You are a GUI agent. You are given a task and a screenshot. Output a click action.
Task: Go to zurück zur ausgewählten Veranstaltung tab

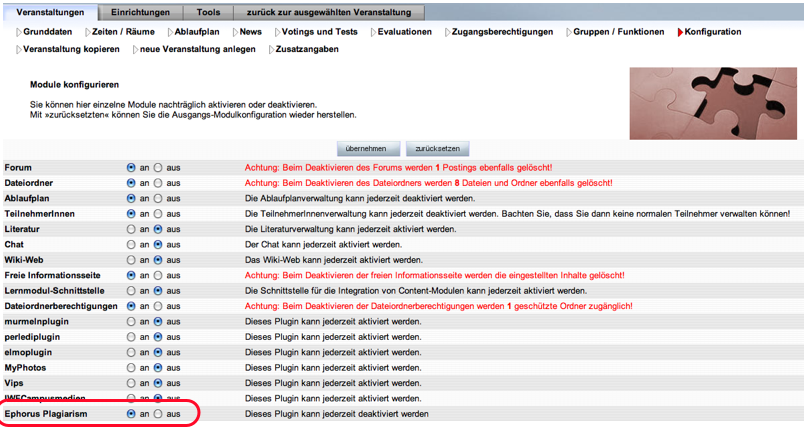pos(329,12)
